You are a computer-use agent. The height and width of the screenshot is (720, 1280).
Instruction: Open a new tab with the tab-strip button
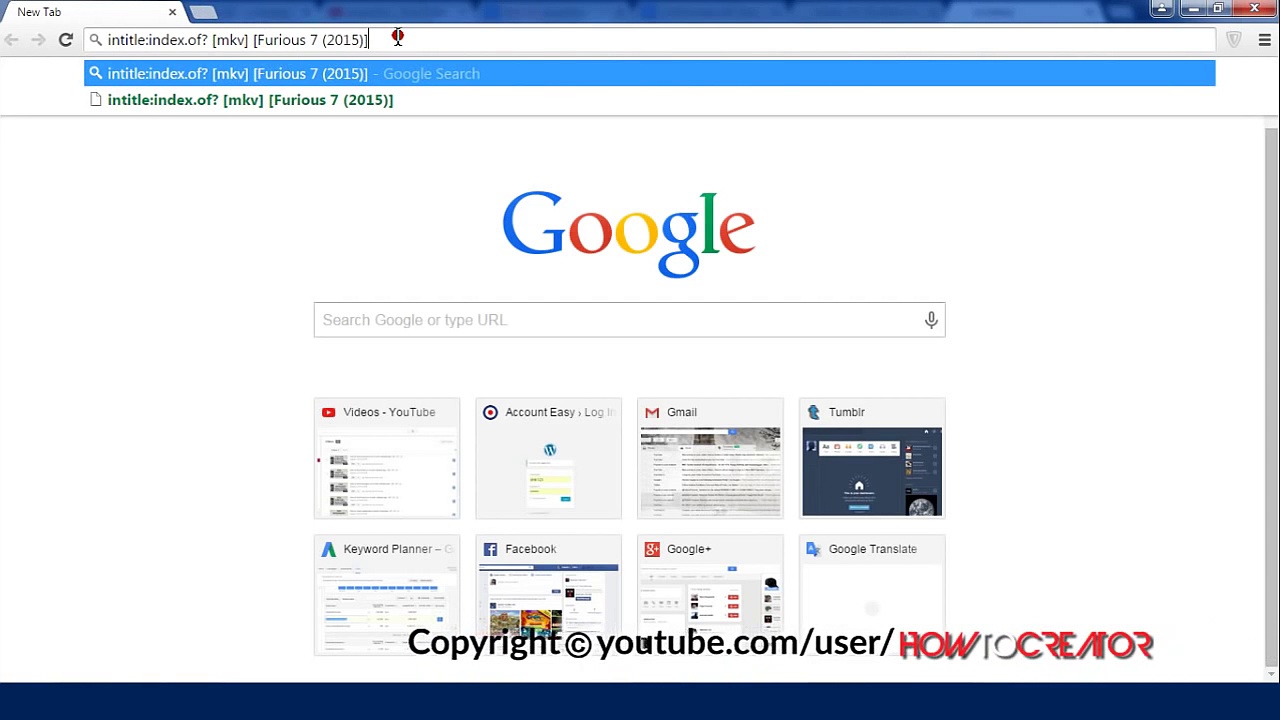[x=203, y=12]
